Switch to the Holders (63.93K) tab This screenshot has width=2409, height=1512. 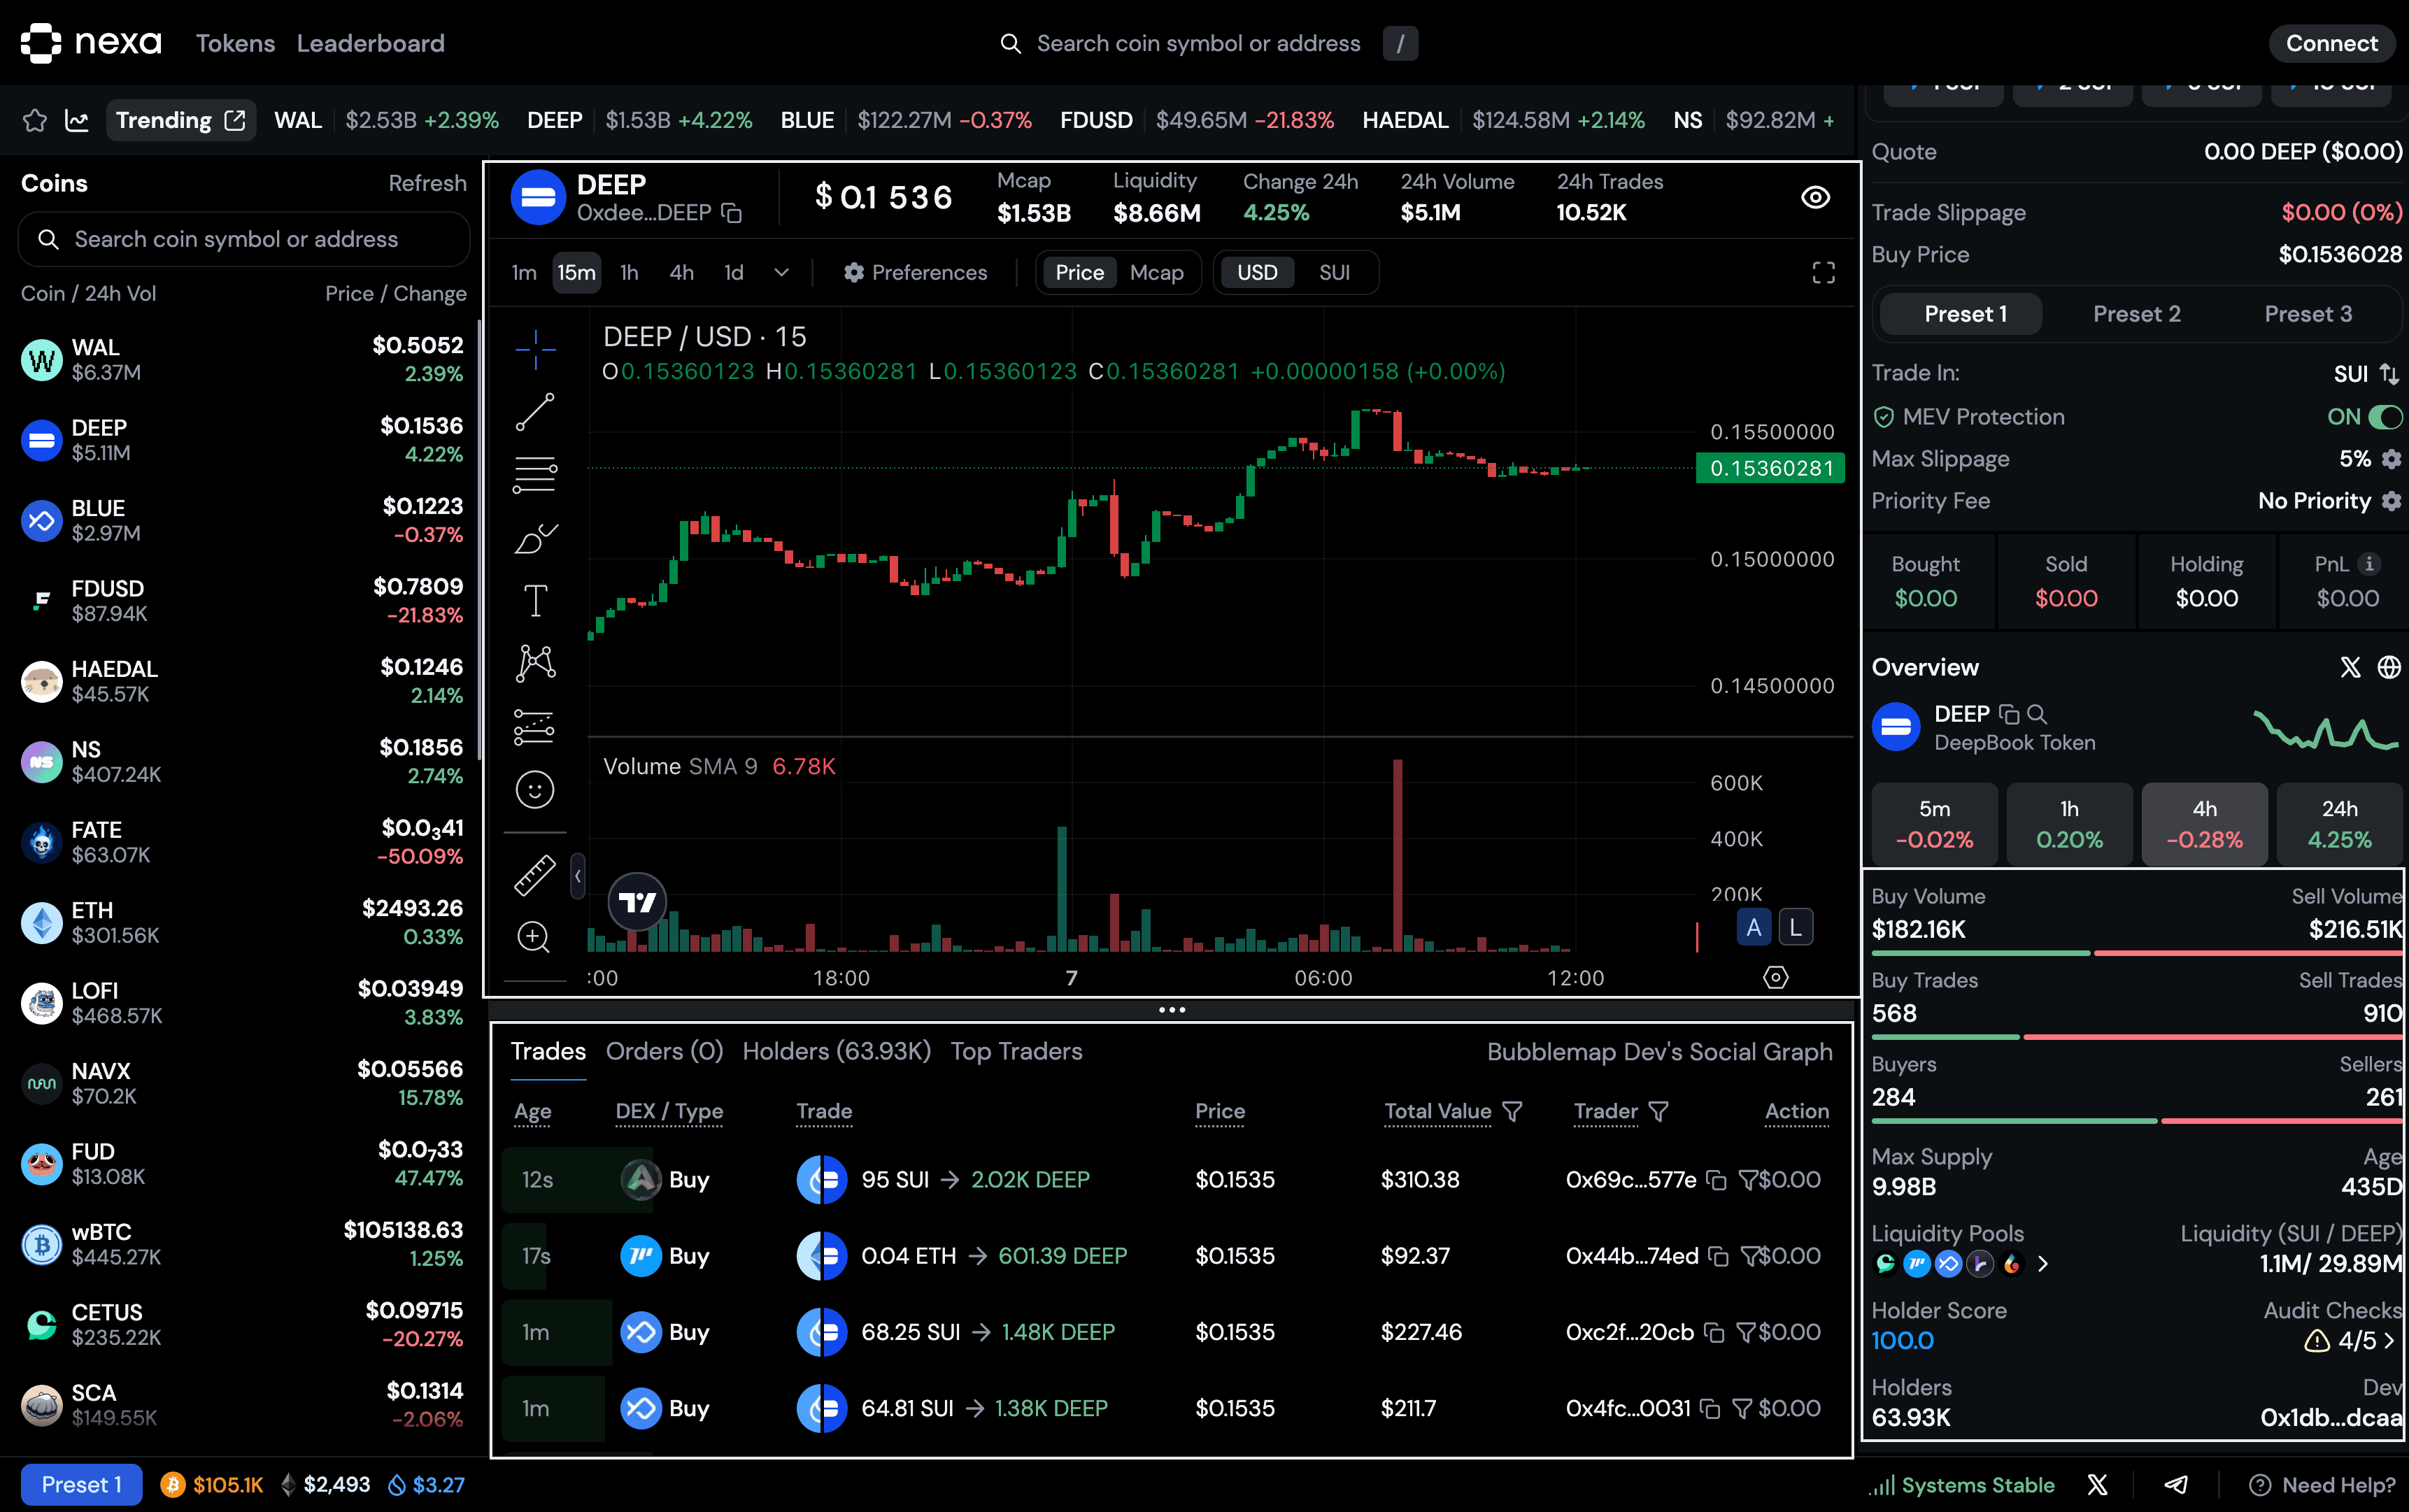(836, 1051)
